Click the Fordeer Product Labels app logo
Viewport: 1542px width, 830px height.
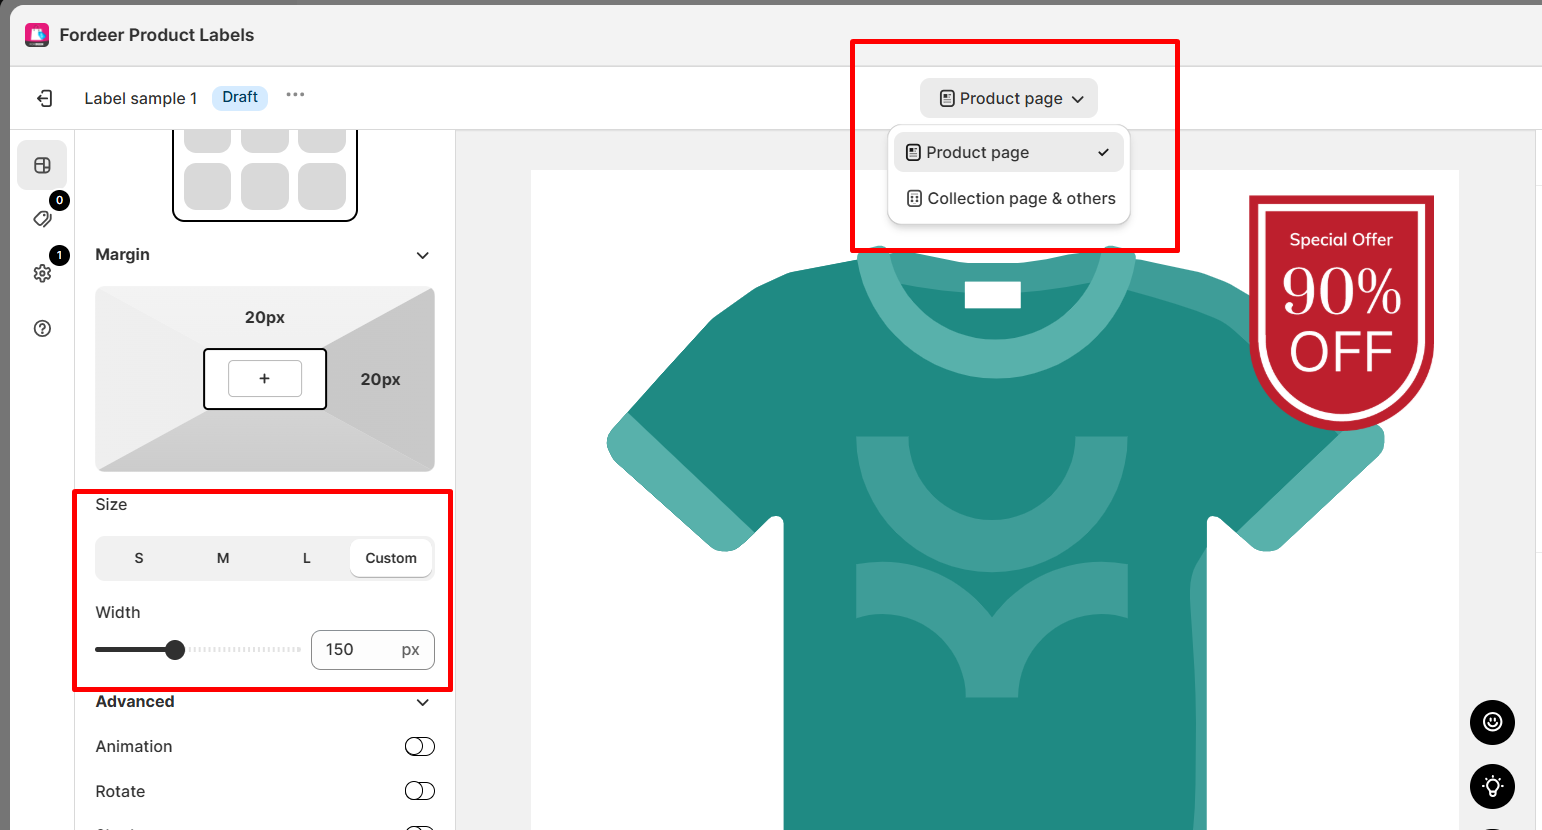[37, 35]
